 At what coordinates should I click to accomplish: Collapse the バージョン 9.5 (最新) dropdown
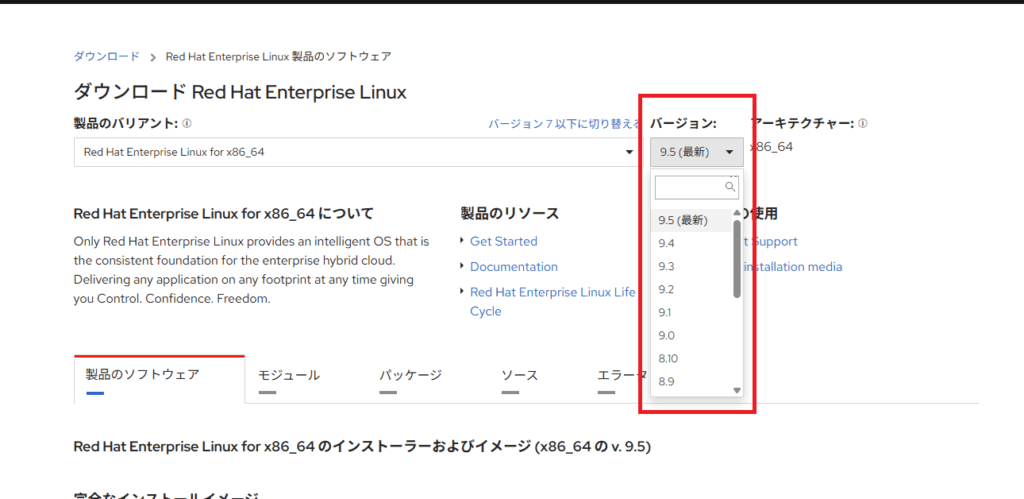pyautogui.click(x=697, y=152)
